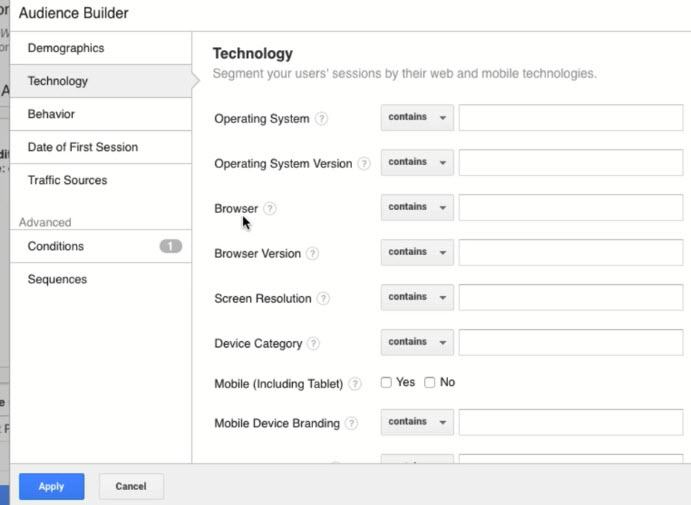
Task: Open the Traffic Sources section
Action: tap(67, 180)
